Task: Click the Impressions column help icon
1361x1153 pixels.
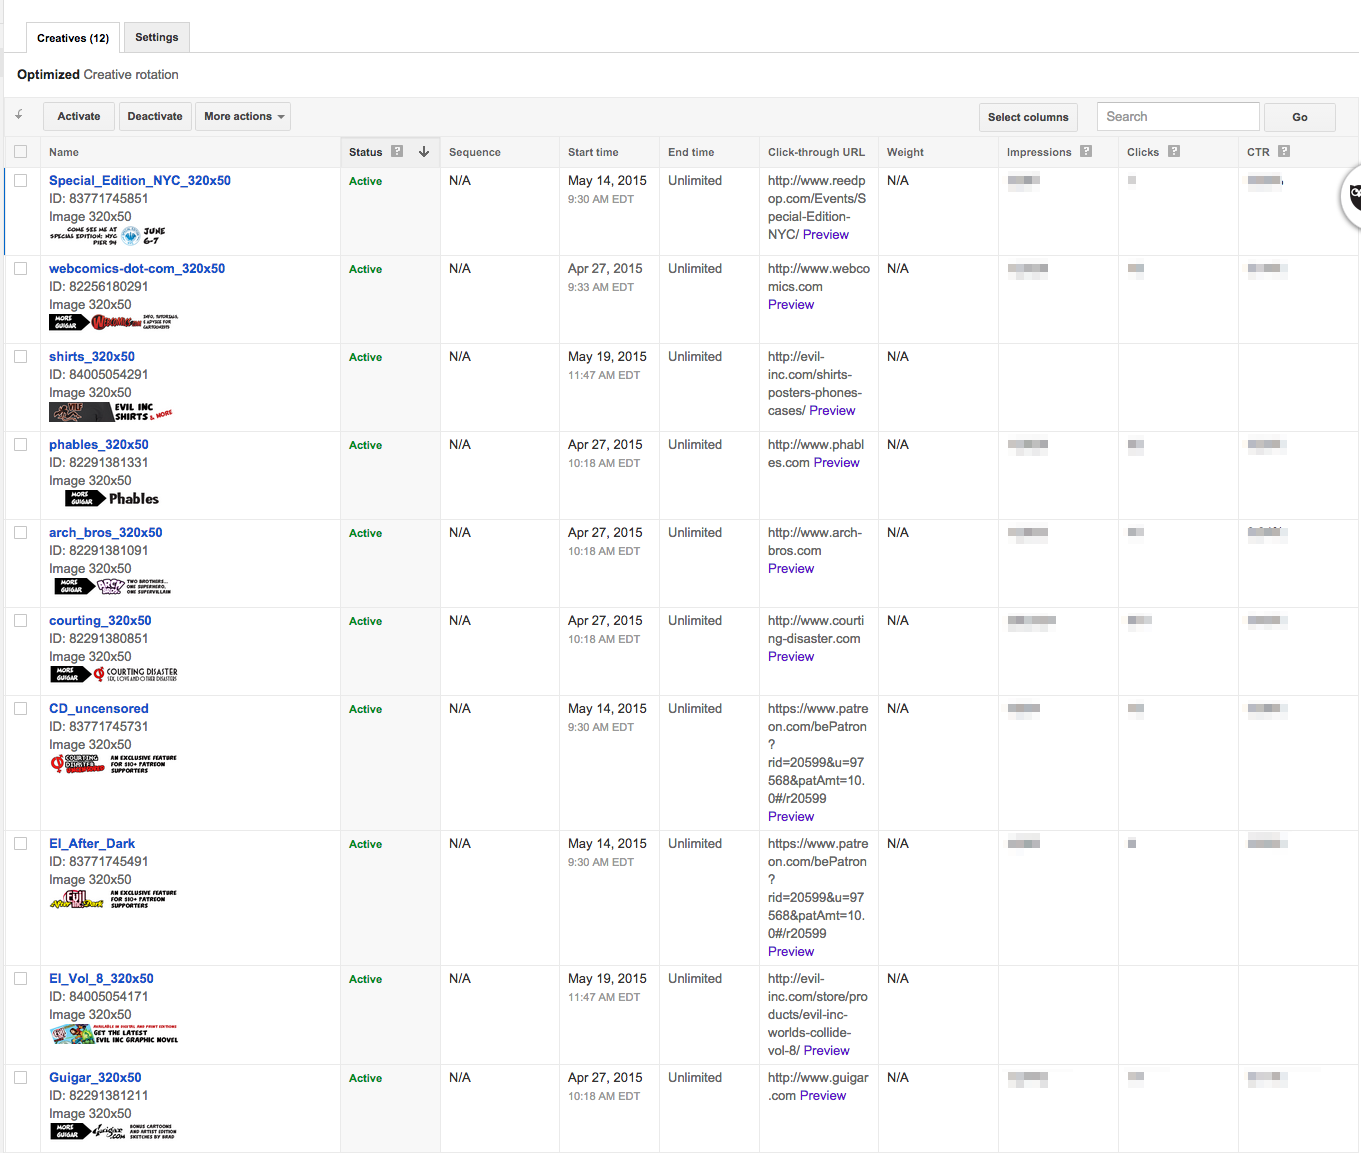Action: (x=1086, y=152)
